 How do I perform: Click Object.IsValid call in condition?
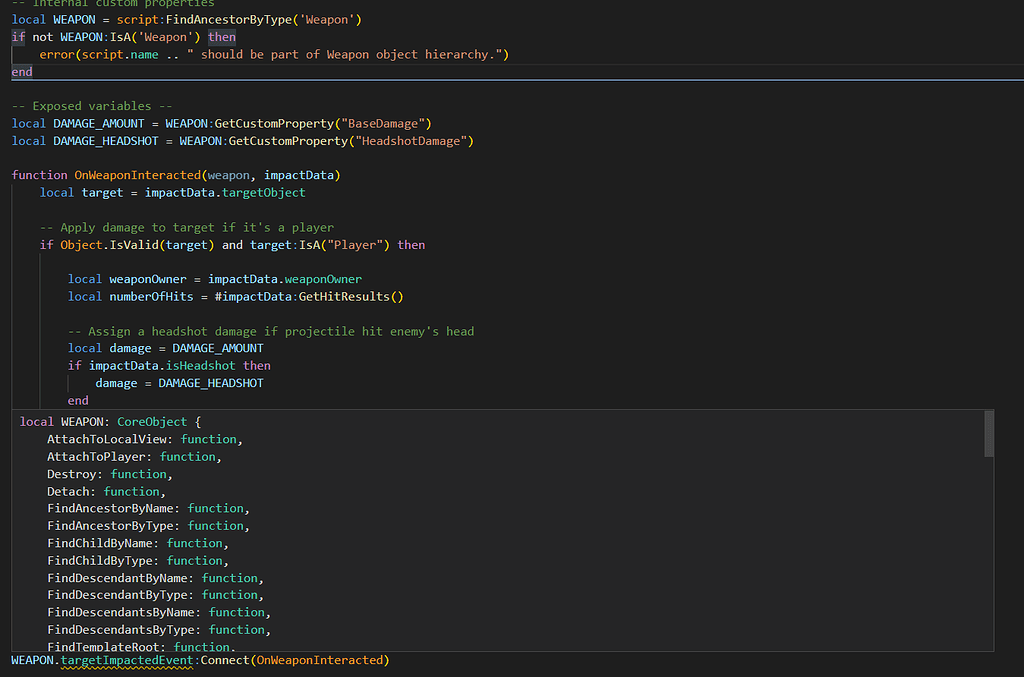coord(110,245)
